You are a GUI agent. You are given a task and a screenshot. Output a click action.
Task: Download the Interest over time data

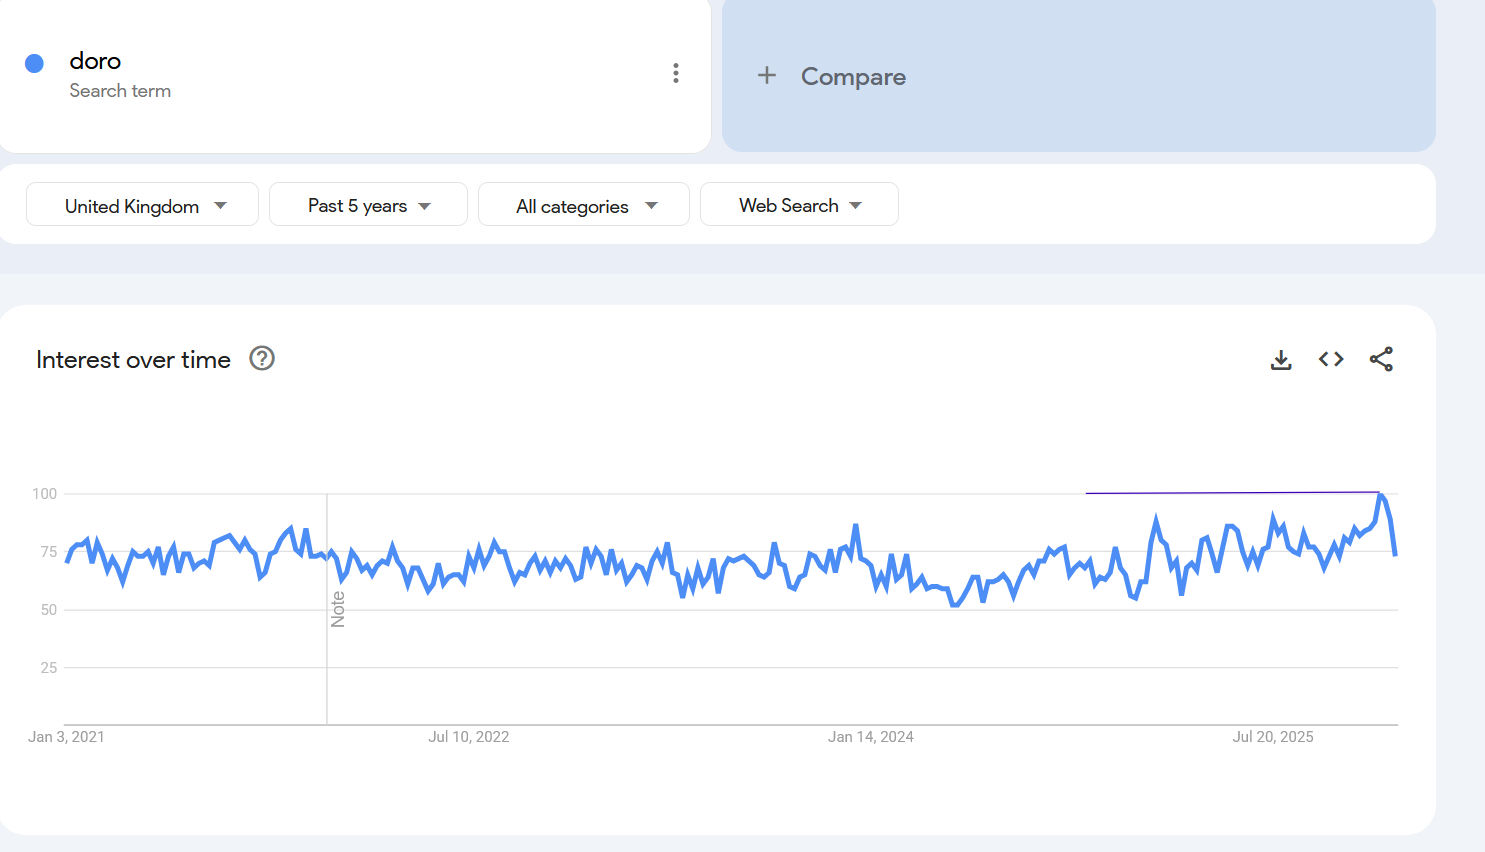coord(1281,360)
